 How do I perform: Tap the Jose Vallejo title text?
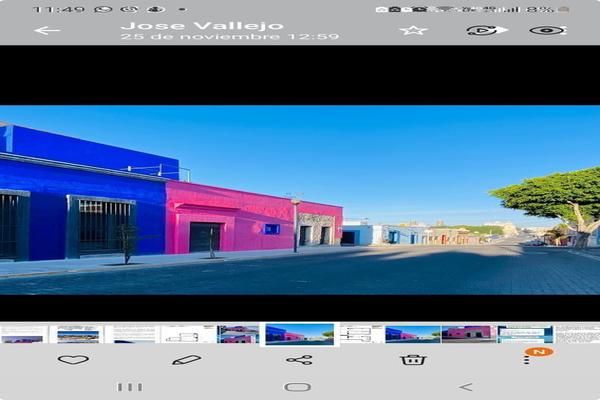tap(202, 25)
